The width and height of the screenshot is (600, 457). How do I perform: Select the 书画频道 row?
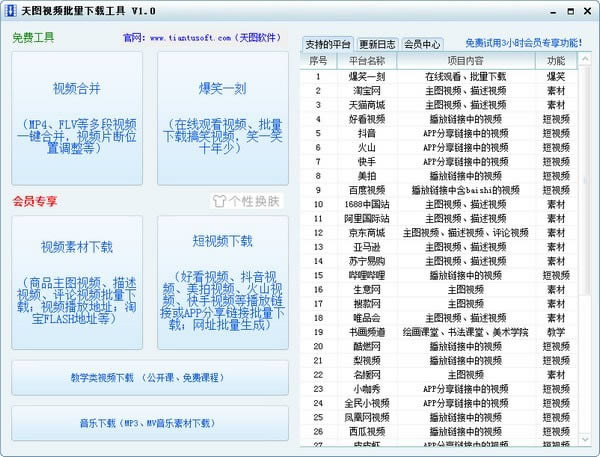click(439, 332)
